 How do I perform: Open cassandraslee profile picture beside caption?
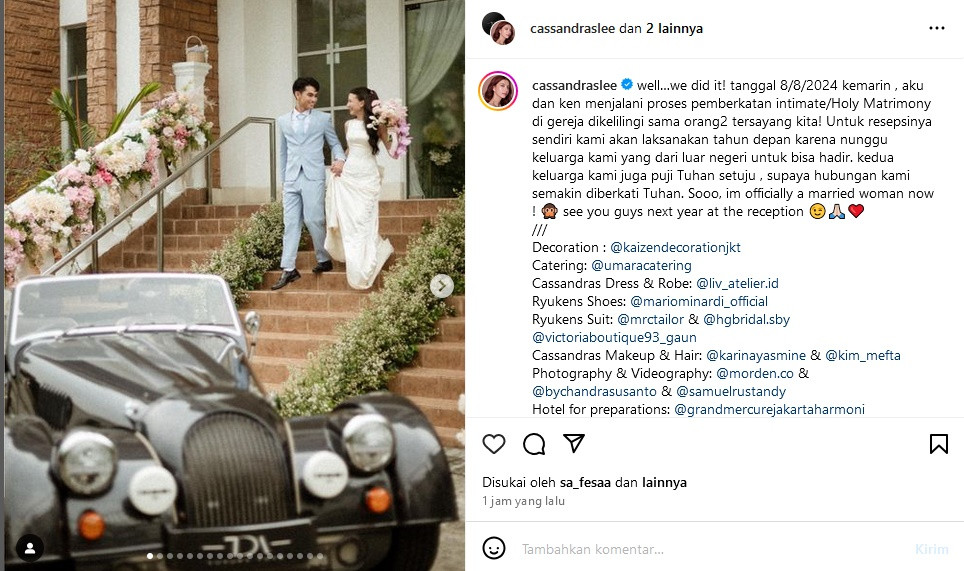[x=499, y=91]
